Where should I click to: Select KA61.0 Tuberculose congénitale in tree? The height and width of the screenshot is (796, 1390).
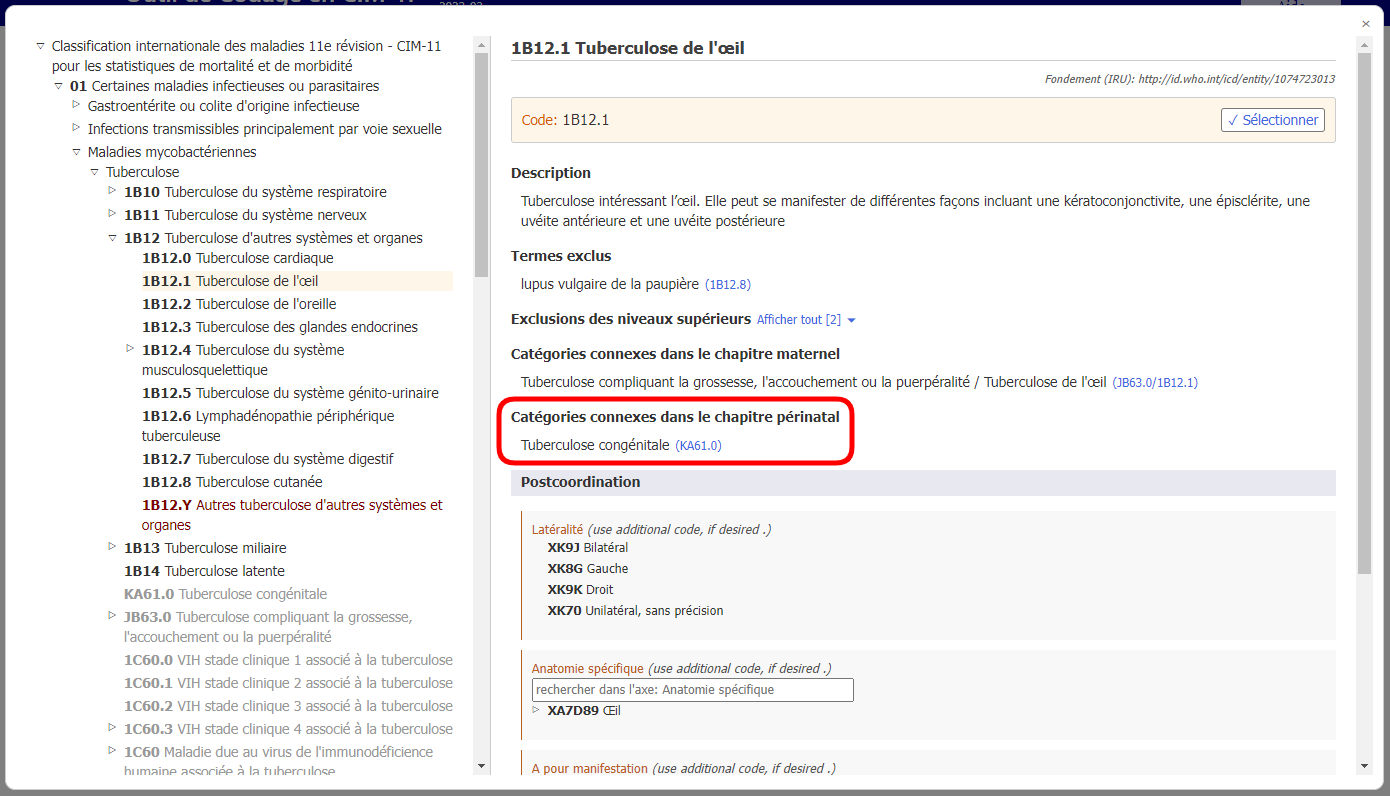(x=225, y=594)
